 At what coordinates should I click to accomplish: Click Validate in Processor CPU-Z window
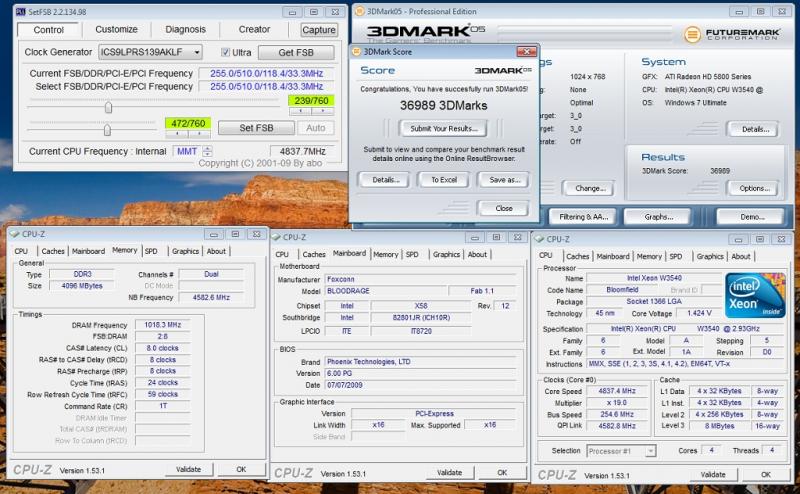(713, 475)
